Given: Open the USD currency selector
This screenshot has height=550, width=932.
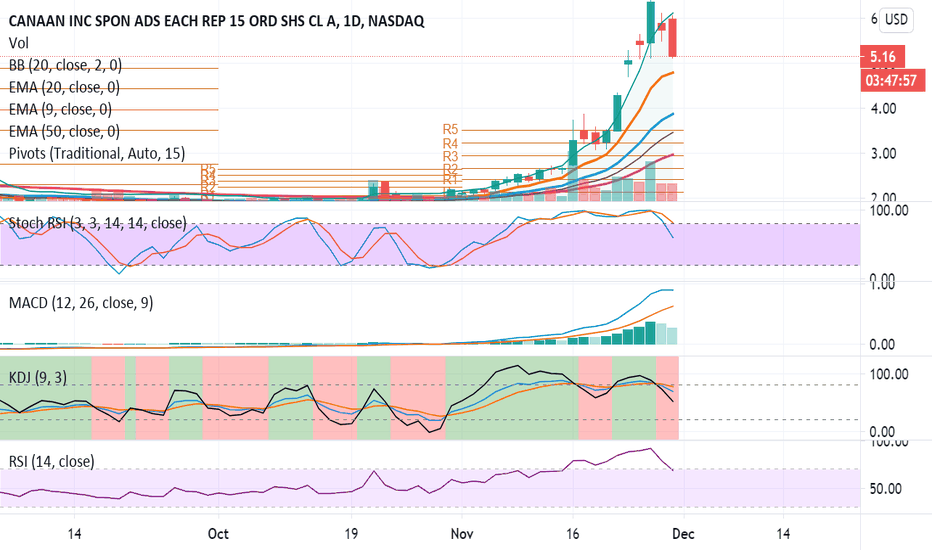Looking at the screenshot, I should 896,19.
